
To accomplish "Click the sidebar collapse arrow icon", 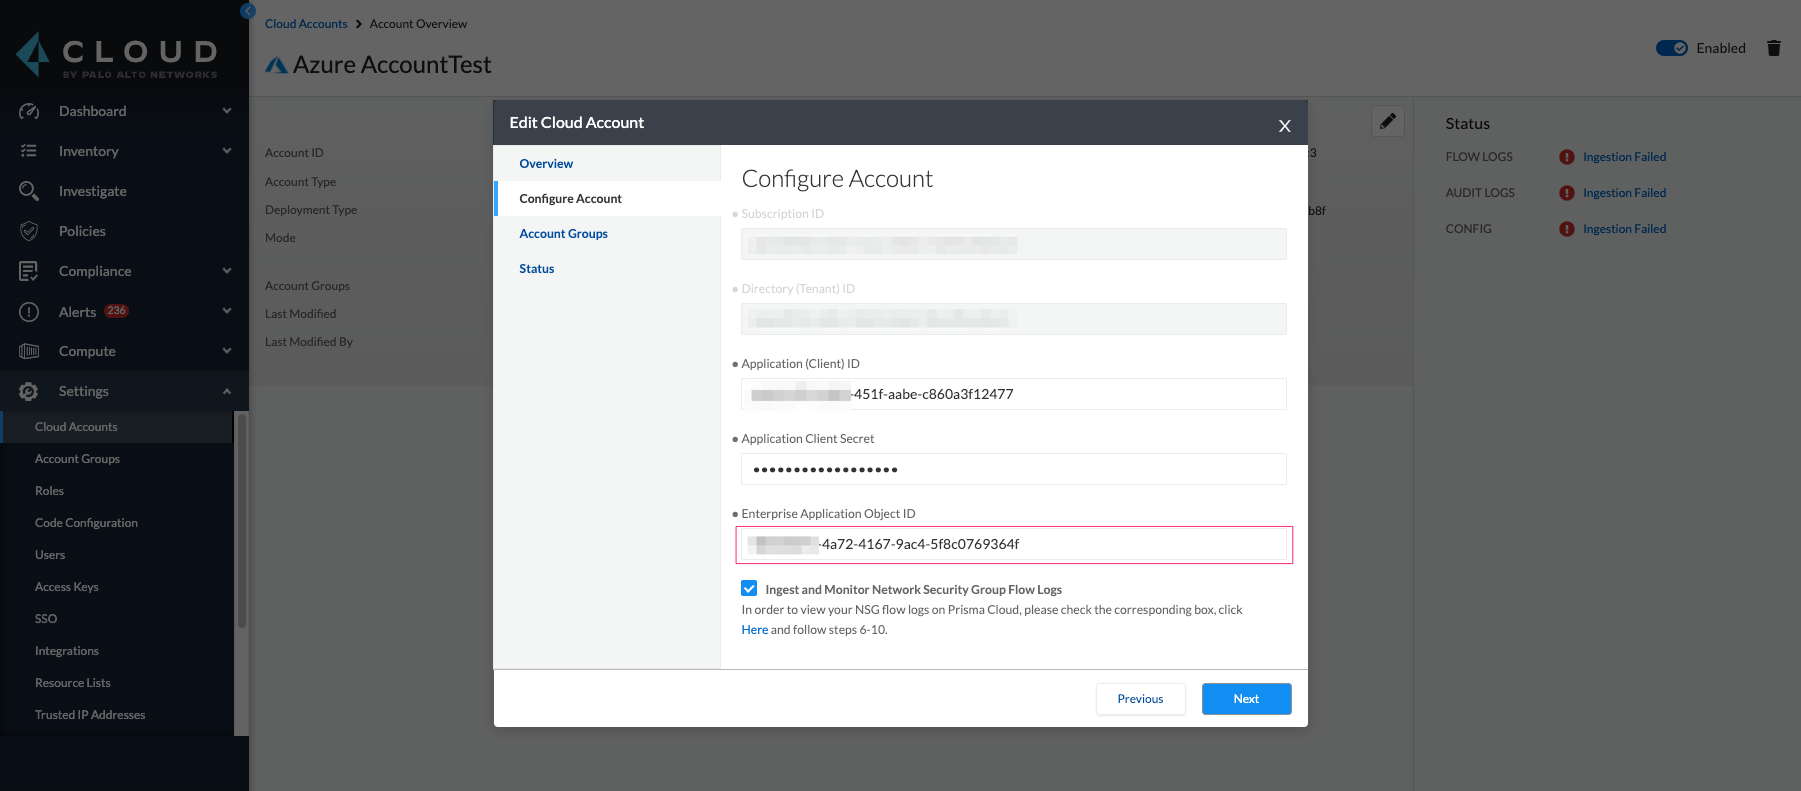I will (248, 11).
